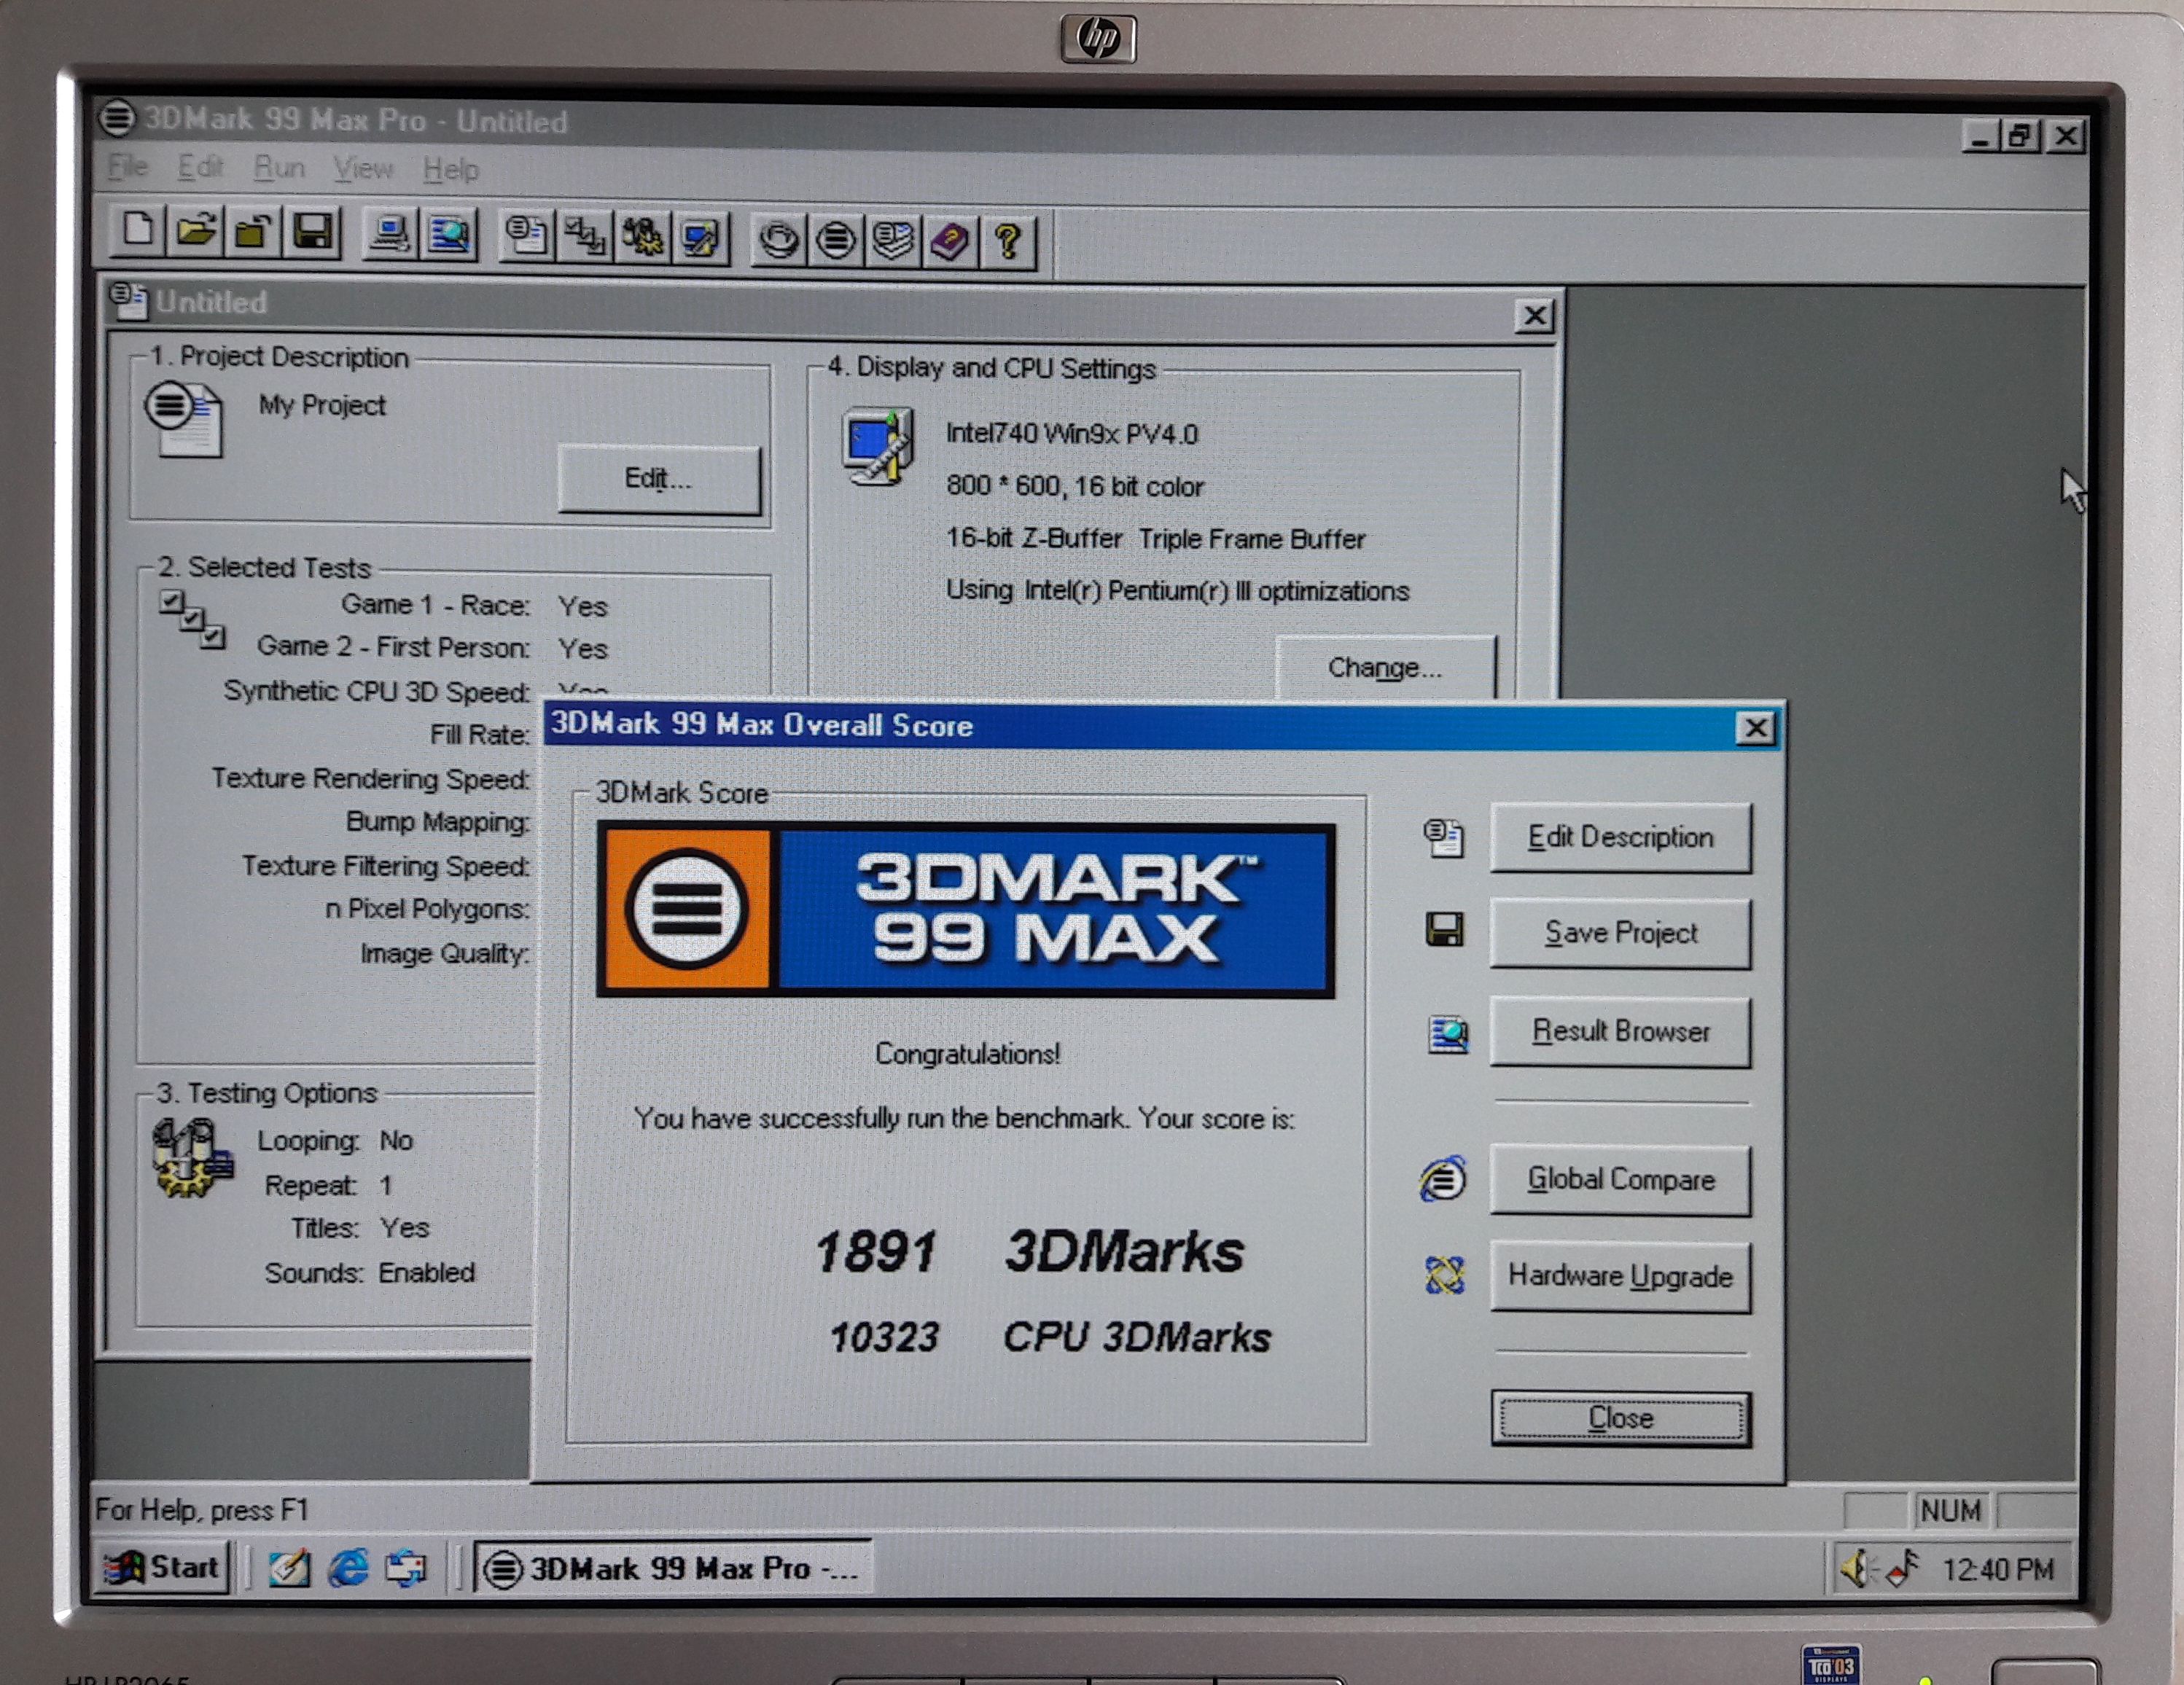Viewport: 2184px width, 1685px height.
Task: Click the Change... button in Display settings
Action: point(1385,667)
